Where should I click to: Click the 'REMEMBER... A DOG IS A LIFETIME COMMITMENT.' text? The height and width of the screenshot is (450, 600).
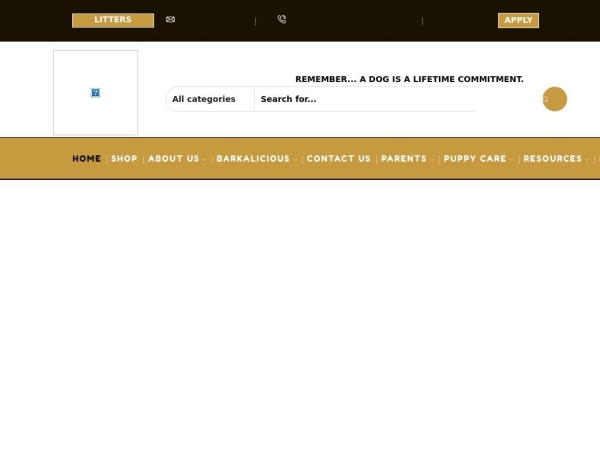pyautogui.click(x=409, y=79)
